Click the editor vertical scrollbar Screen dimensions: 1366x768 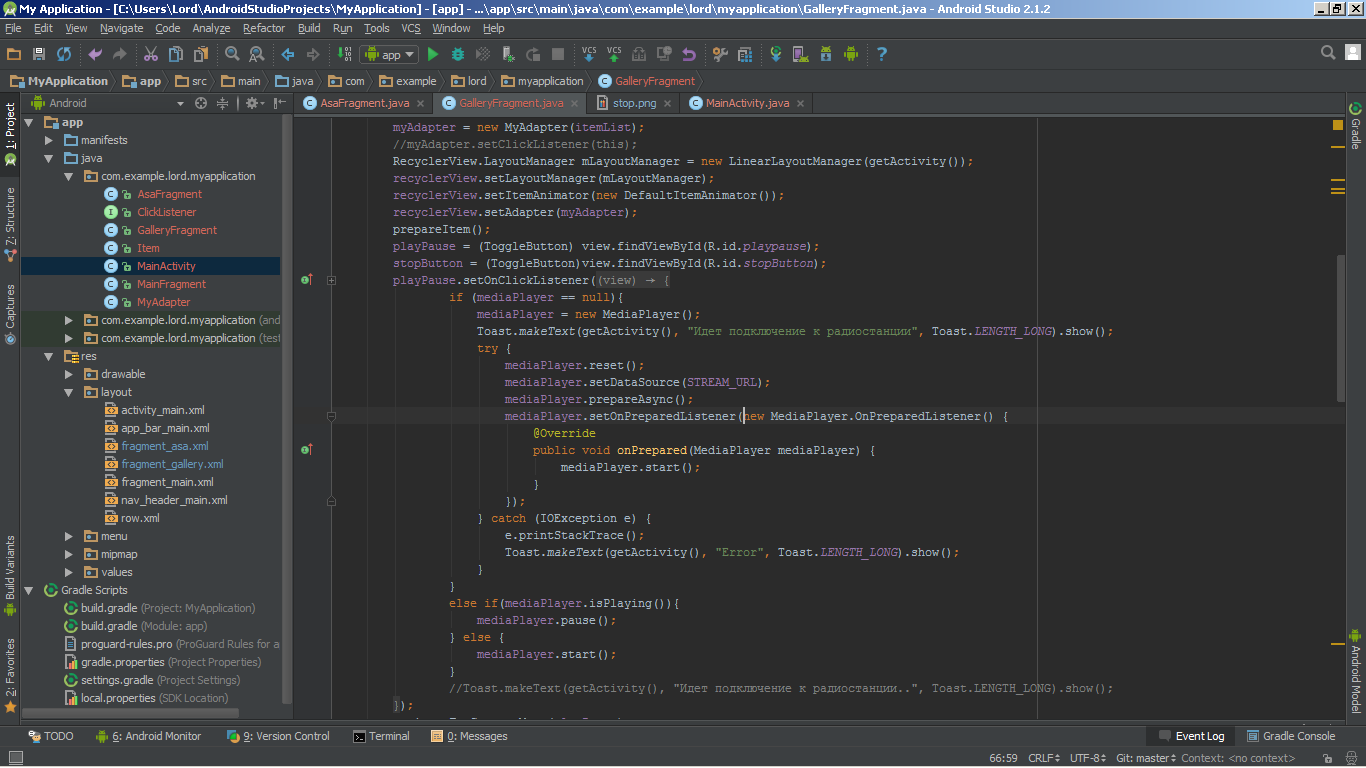pos(1341,328)
